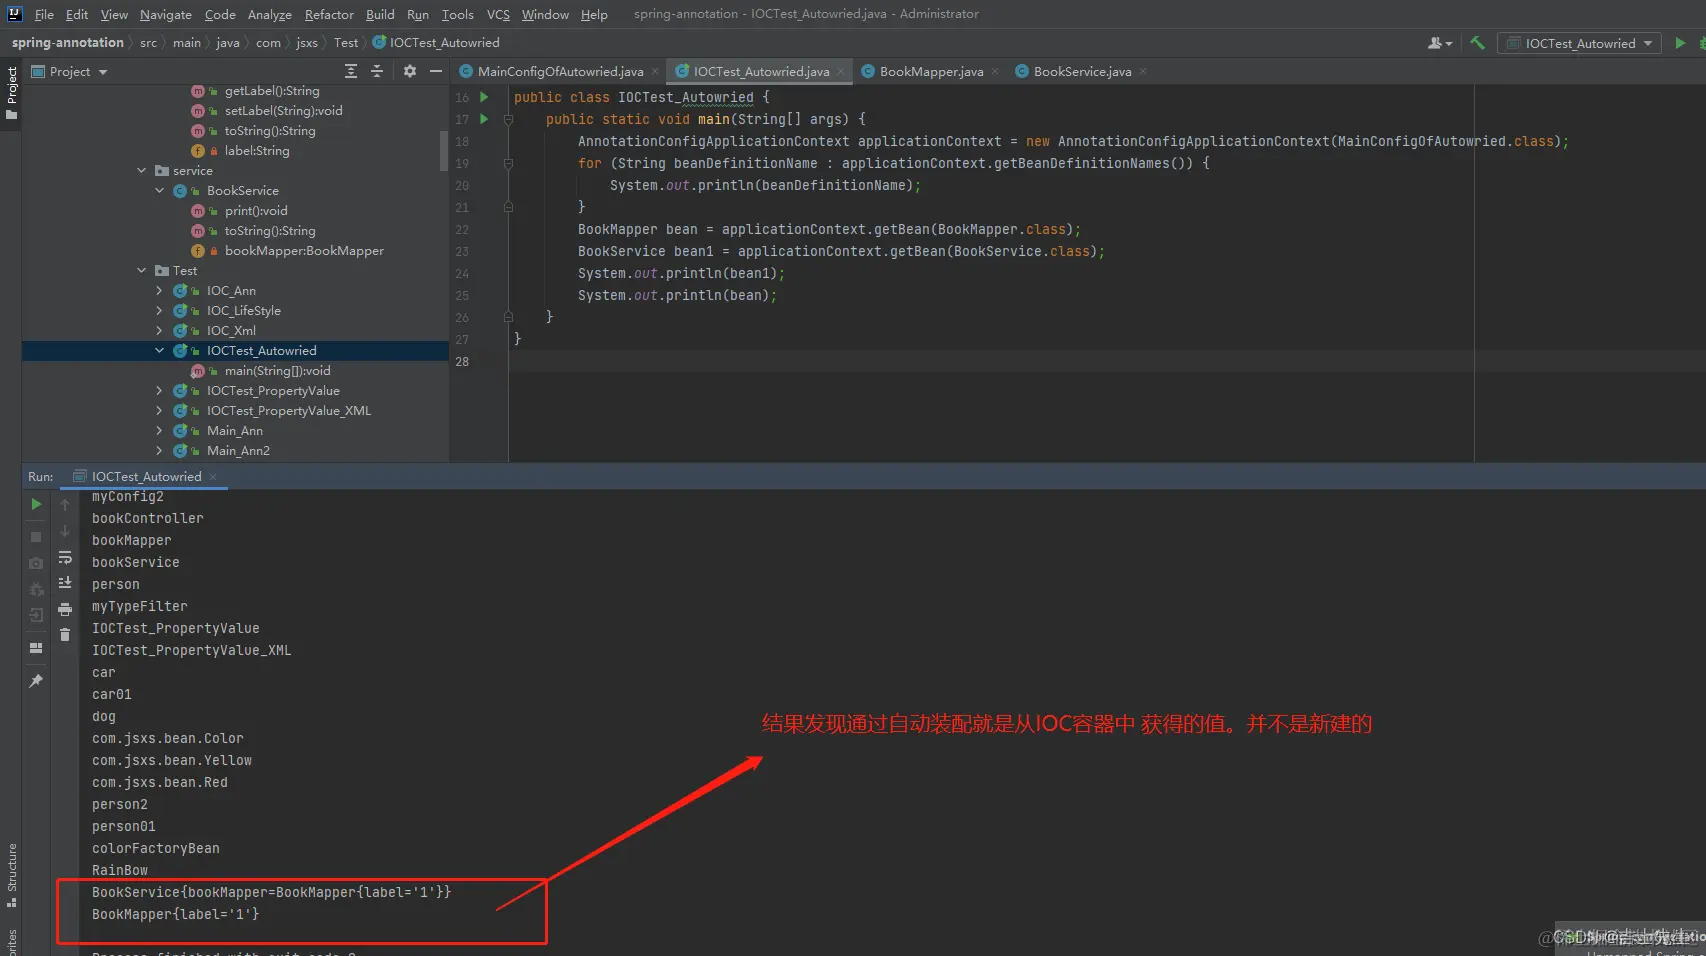Expand the Main_Ann2 class node
This screenshot has height=956, width=1706.
pos(159,451)
